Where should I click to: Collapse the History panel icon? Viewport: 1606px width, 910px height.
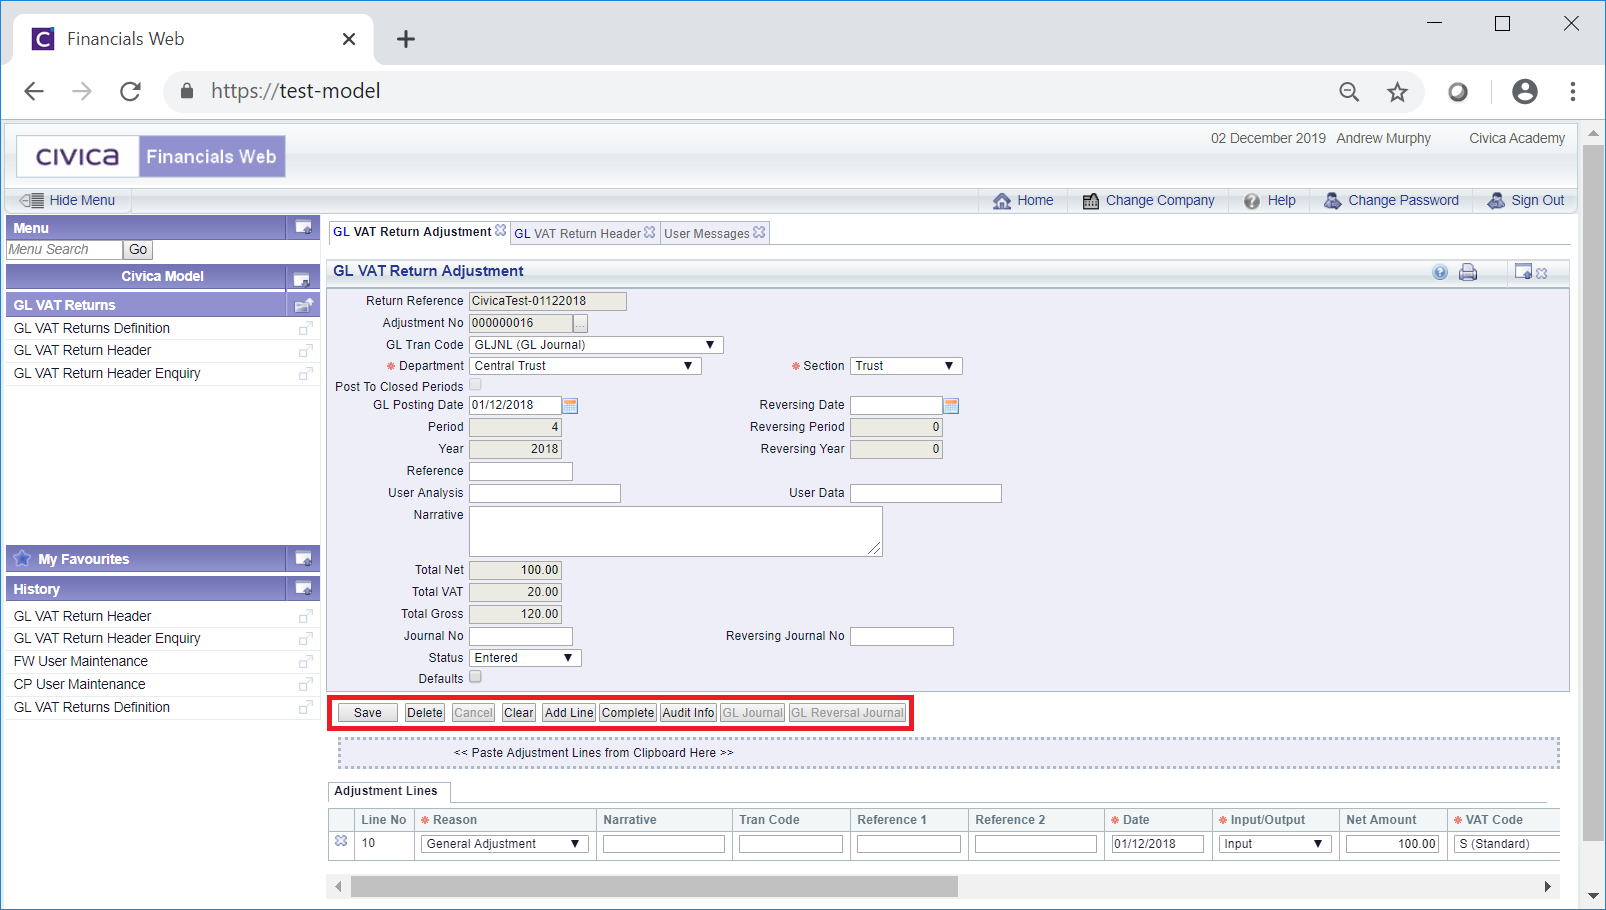pos(303,589)
